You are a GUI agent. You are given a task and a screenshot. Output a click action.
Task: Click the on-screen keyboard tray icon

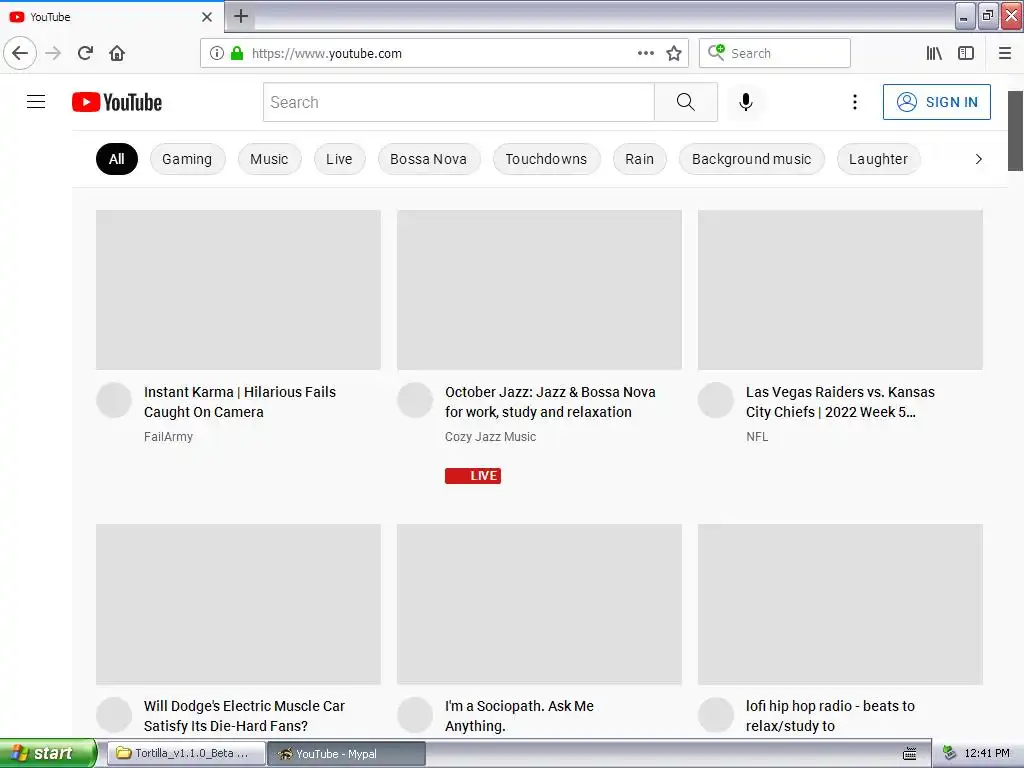click(909, 754)
